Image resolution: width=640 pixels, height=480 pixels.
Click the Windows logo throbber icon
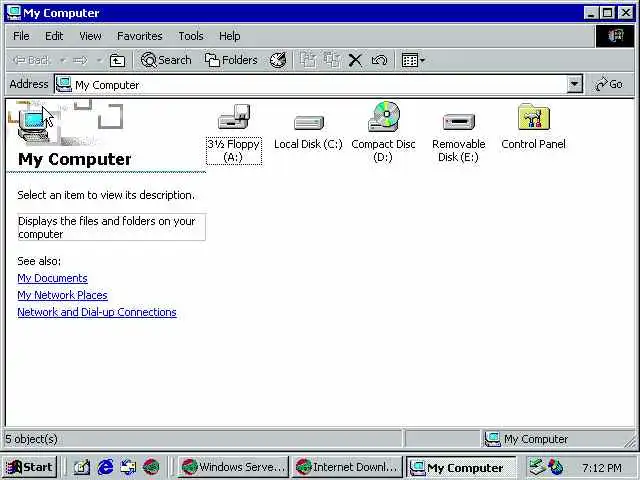(x=616, y=36)
